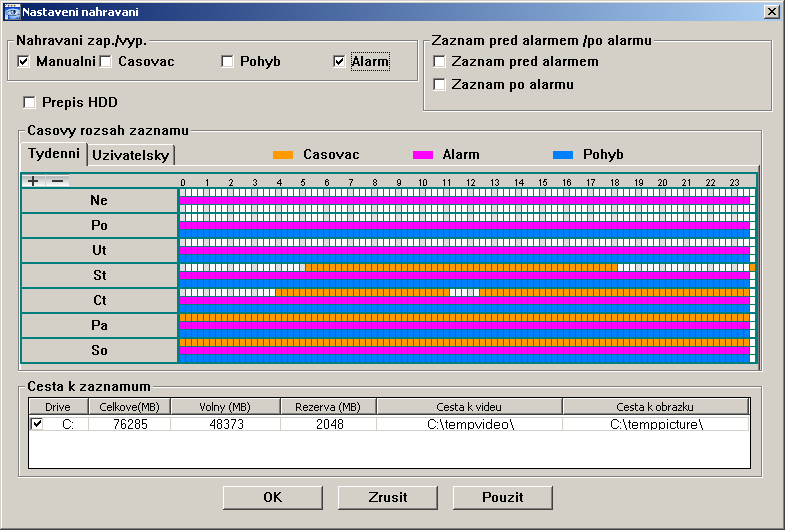Click hour 18 label in timeline header

click(x=615, y=183)
